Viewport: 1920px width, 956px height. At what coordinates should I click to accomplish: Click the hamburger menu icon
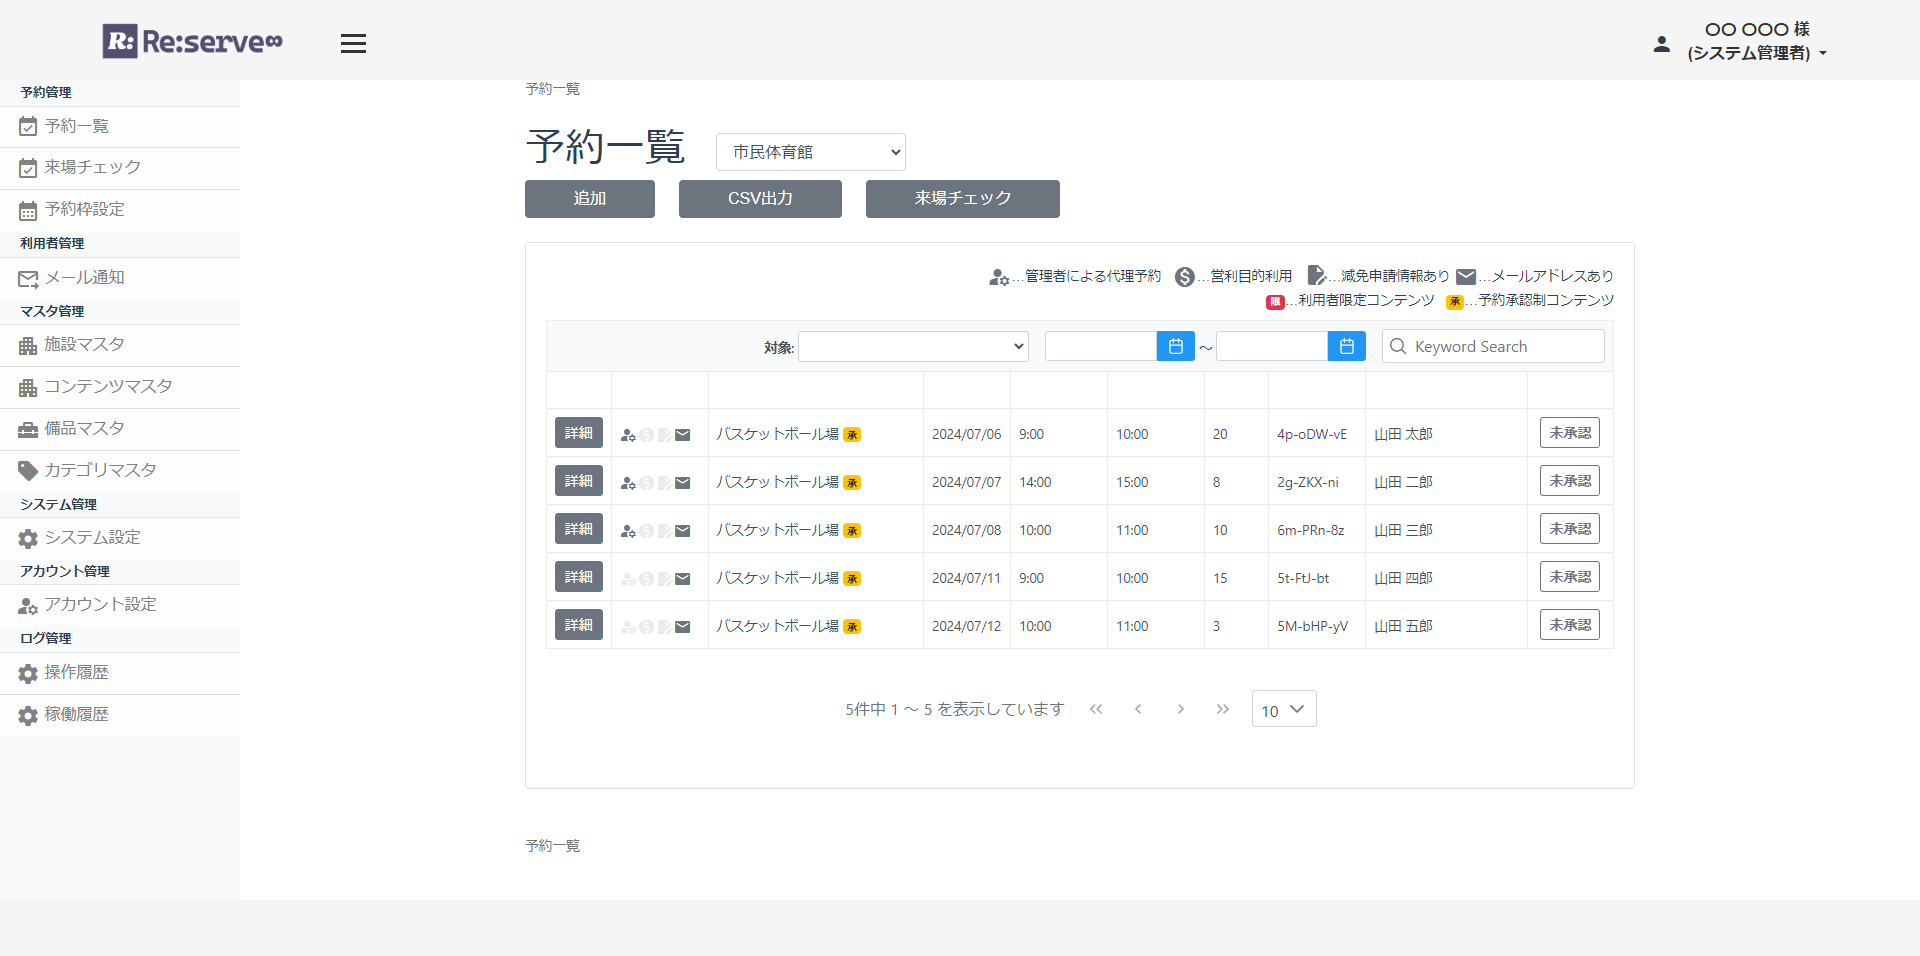coord(353,43)
